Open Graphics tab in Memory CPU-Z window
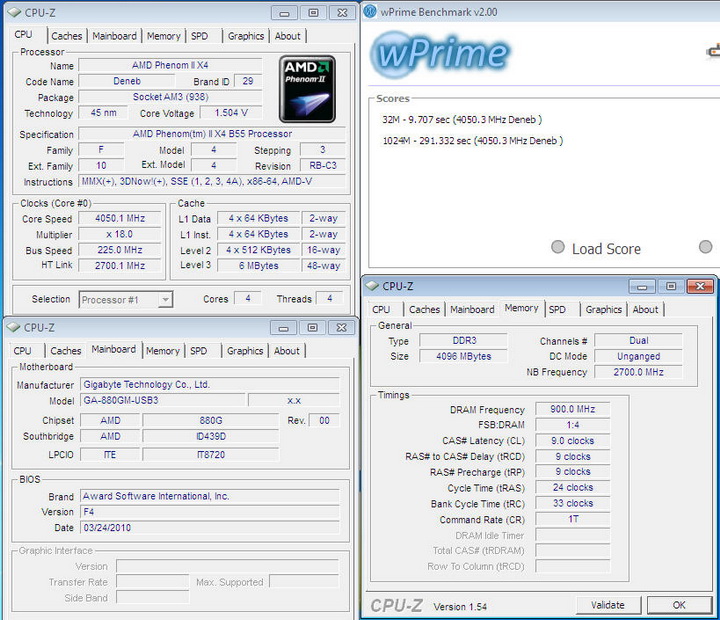This screenshot has width=720, height=620. pos(603,310)
